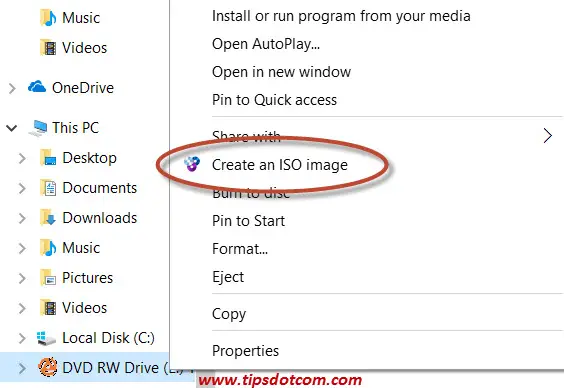Collapse the This PC tree node
The image size is (564, 388).
(x=12, y=128)
